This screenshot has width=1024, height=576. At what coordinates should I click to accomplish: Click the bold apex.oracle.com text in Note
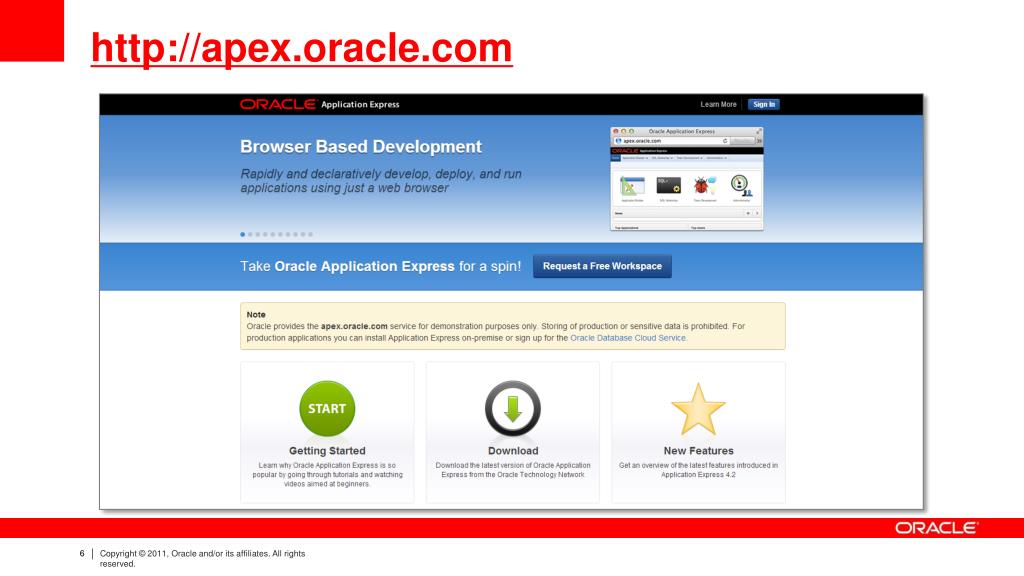click(x=354, y=326)
